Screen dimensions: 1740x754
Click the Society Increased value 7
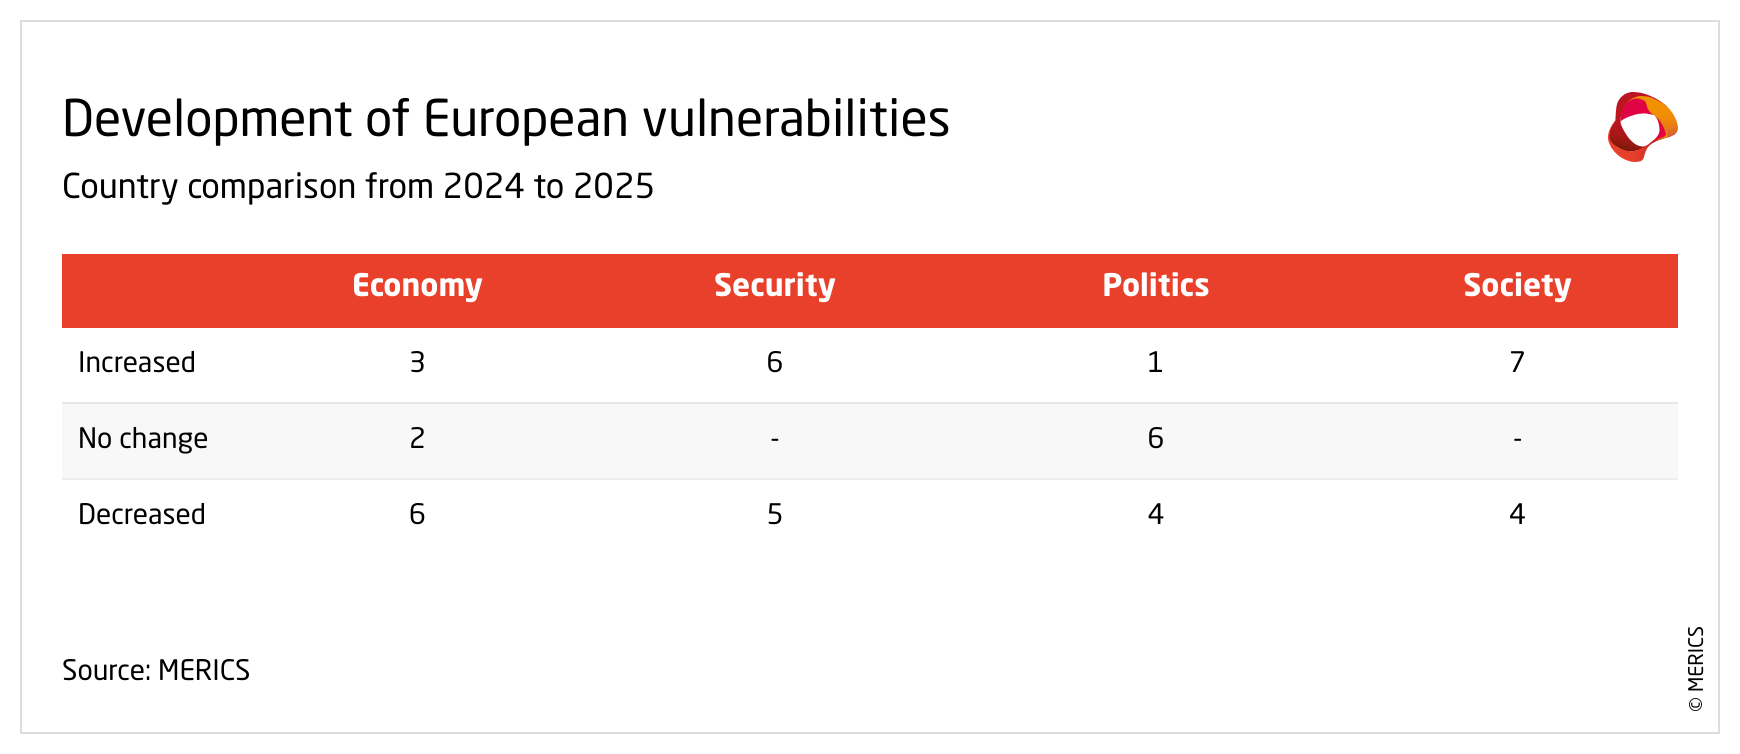(x=1516, y=362)
